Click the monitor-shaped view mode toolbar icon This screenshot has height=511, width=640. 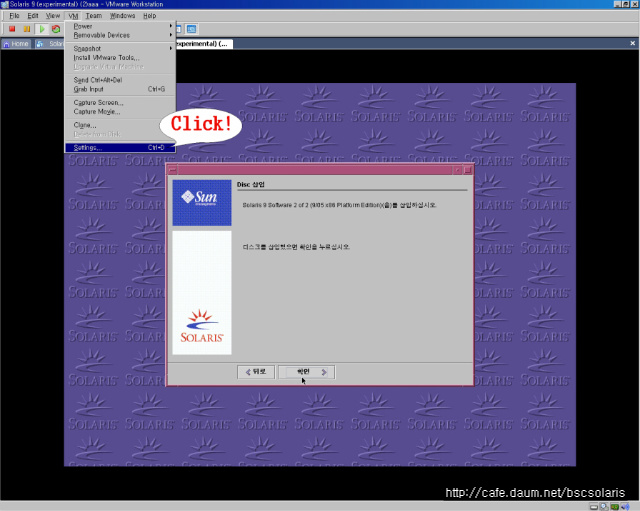[191, 29]
